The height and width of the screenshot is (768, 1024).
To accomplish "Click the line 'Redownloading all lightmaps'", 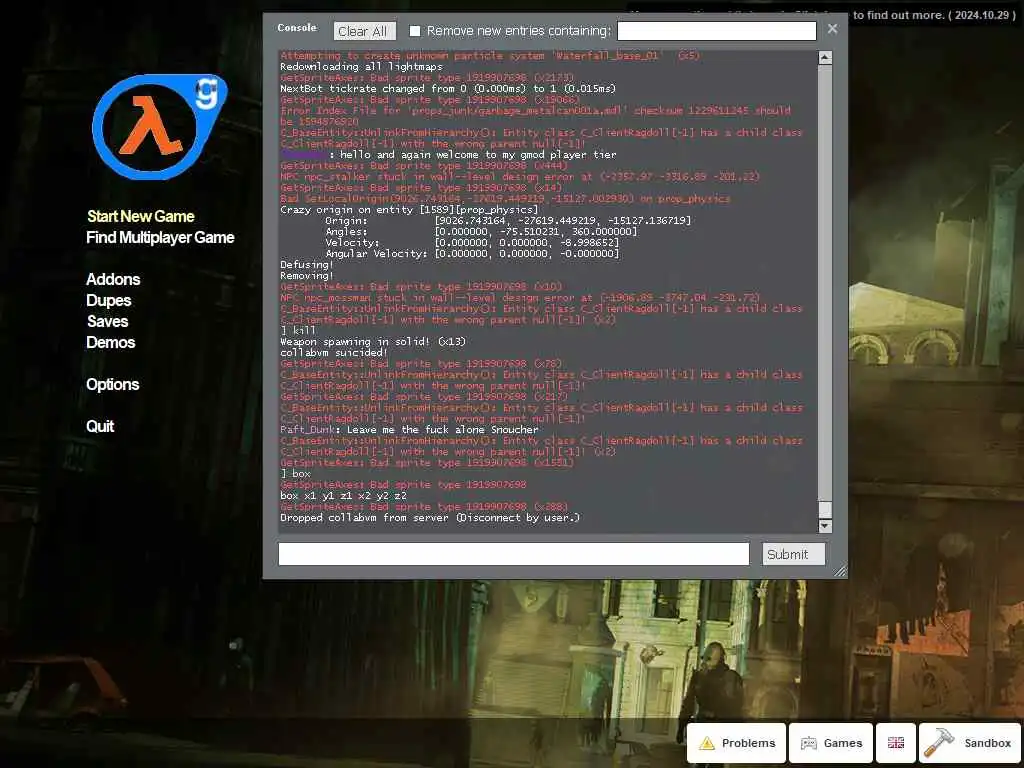I will coord(361,67).
